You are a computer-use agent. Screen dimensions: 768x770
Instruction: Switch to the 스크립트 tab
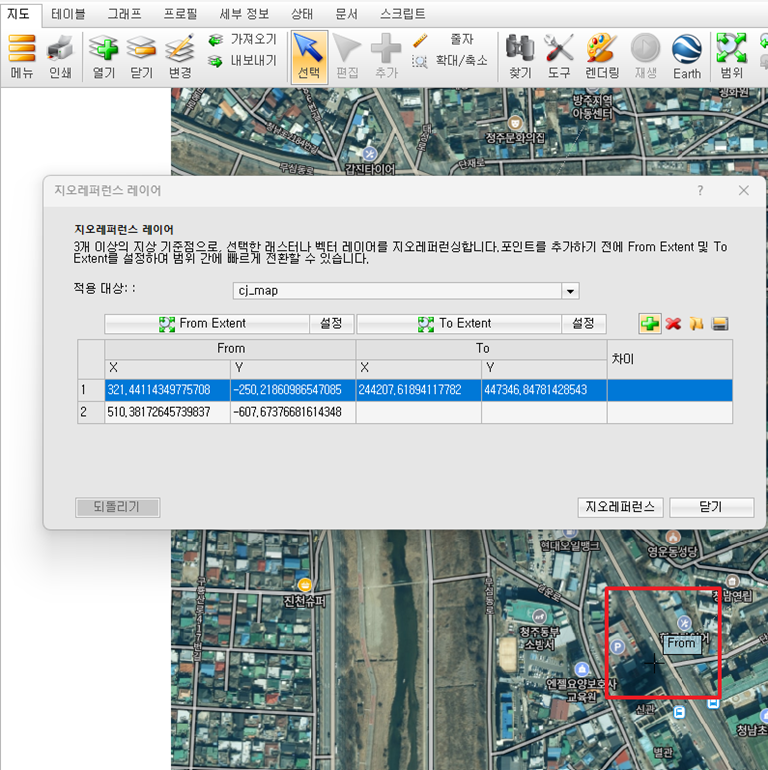pos(403,14)
